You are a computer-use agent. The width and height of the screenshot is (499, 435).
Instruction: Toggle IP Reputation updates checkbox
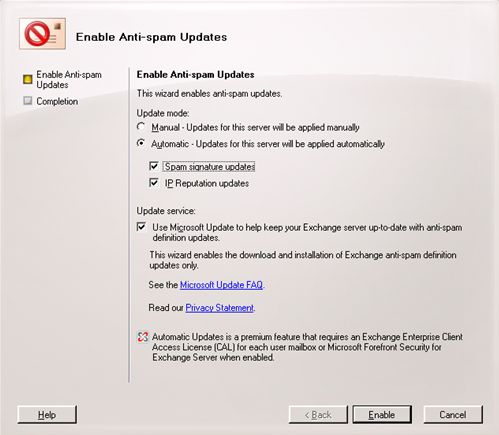point(154,183)
